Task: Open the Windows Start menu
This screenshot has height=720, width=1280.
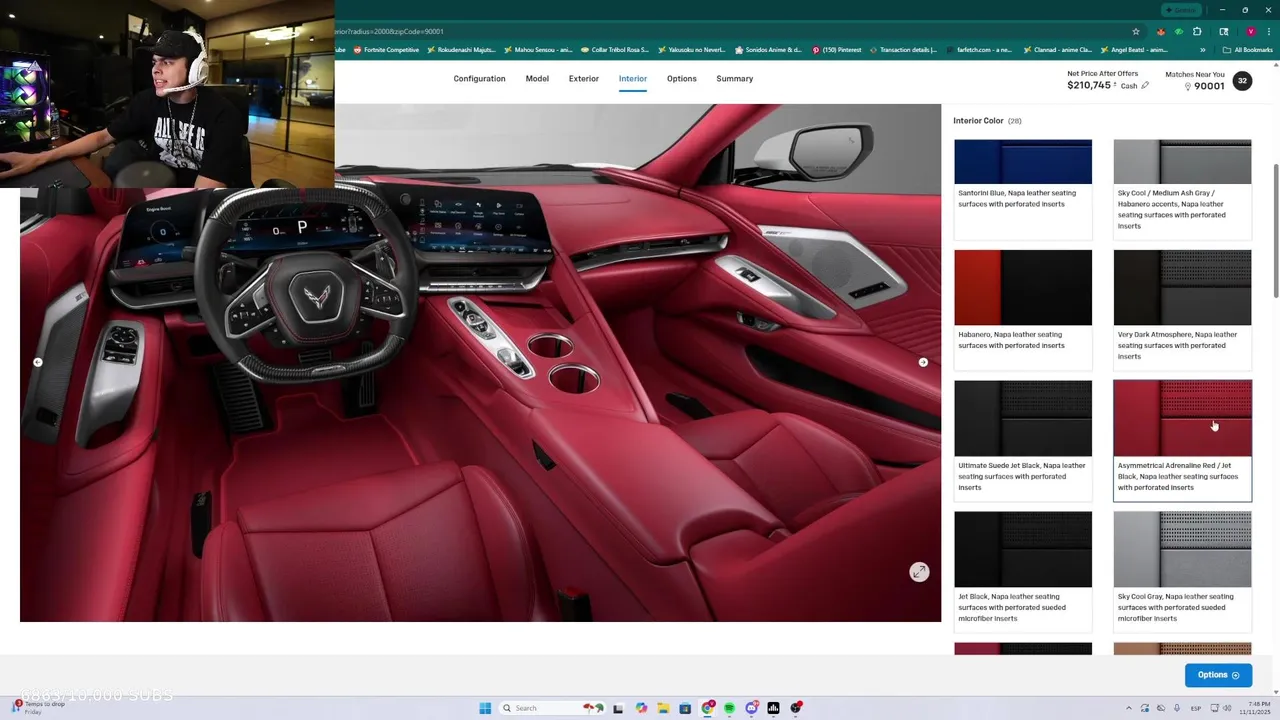Action: [485, 708]
